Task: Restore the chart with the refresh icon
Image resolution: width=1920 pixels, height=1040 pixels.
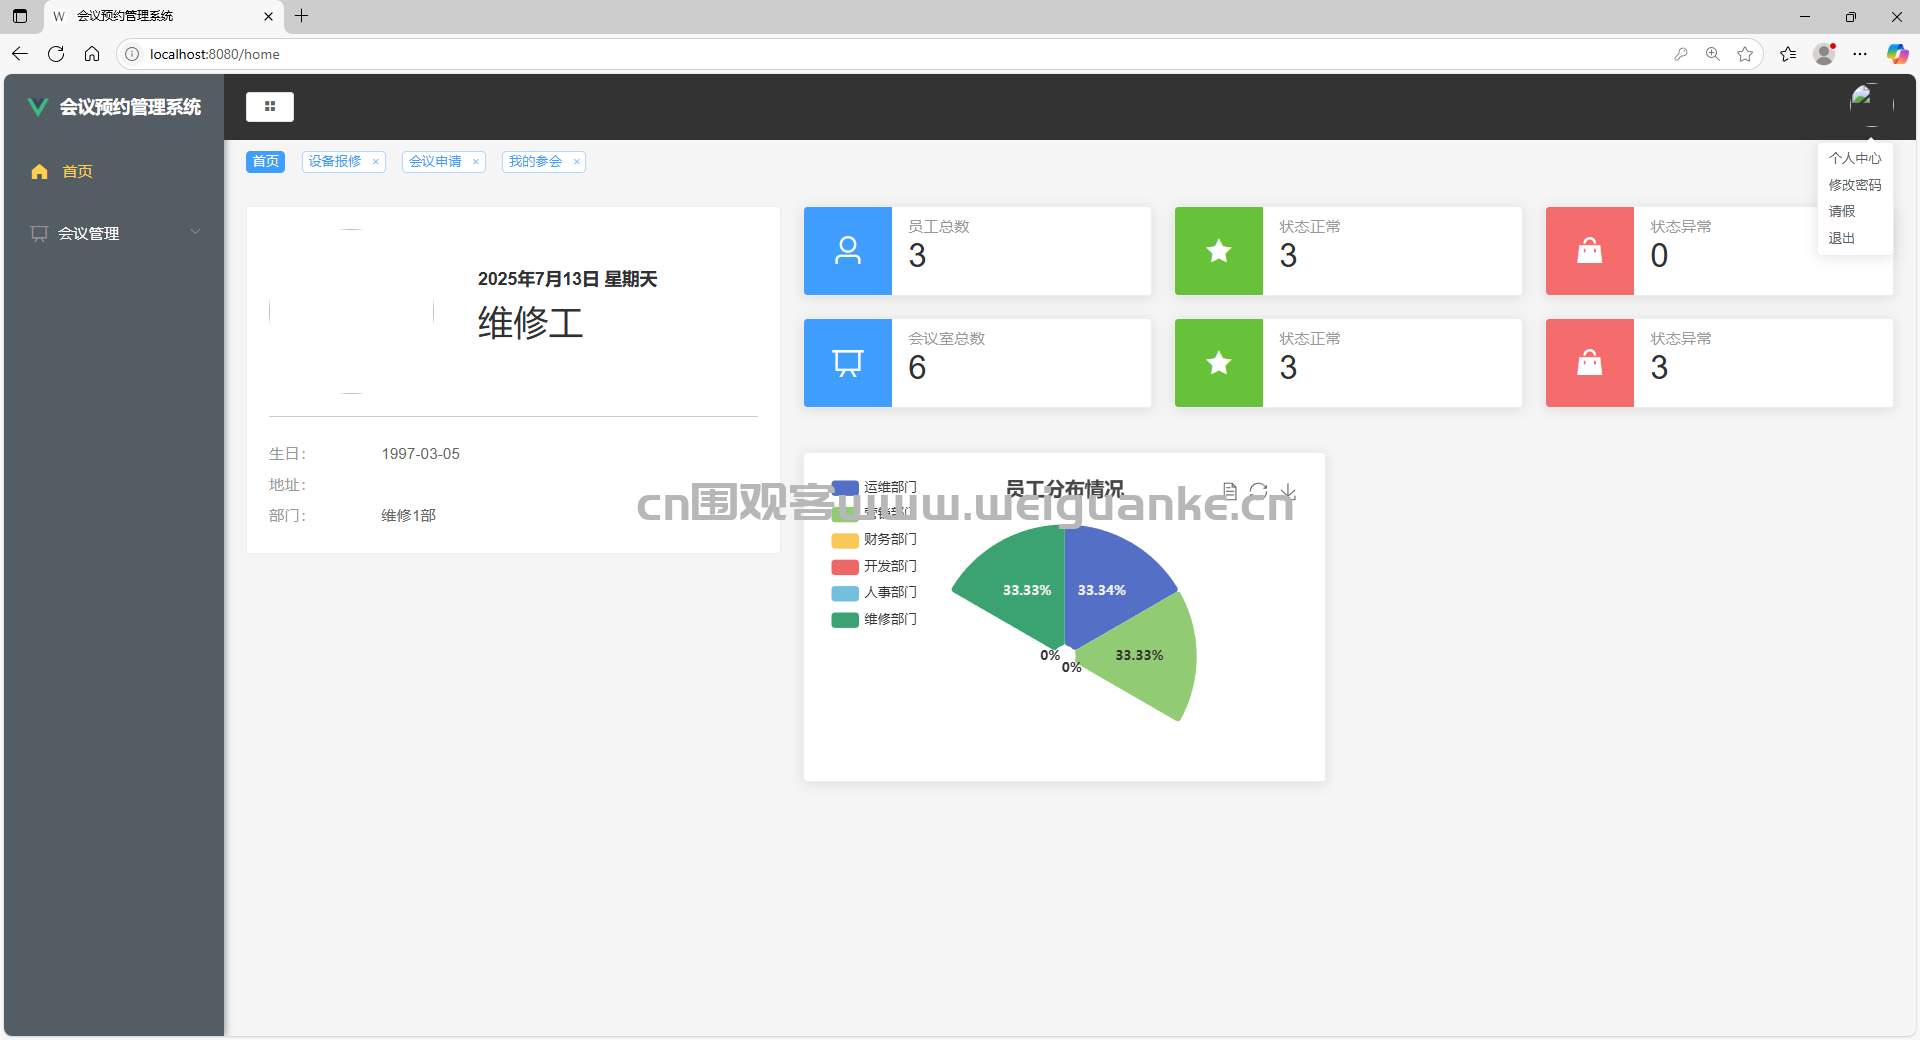Action: (x=1259, y=491)
